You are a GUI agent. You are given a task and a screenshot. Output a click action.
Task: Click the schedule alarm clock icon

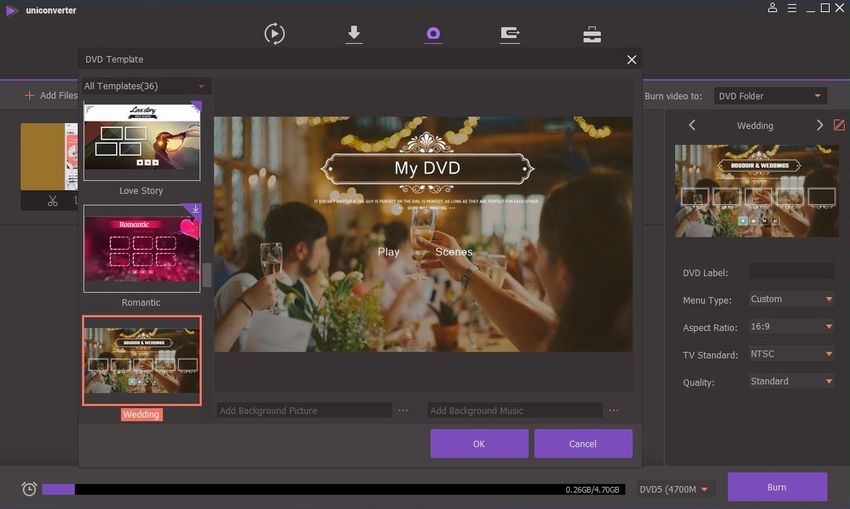tap(29, 488)
